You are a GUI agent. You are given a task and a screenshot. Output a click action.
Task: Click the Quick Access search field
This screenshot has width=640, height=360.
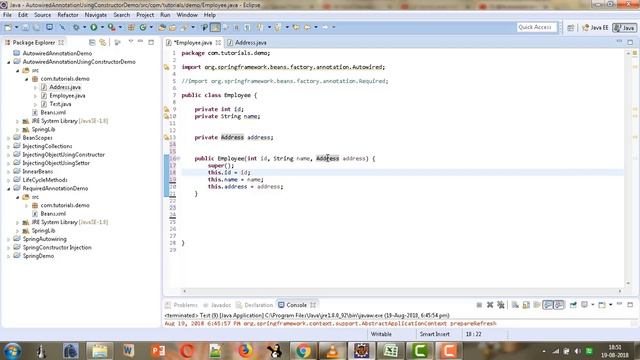536,27
